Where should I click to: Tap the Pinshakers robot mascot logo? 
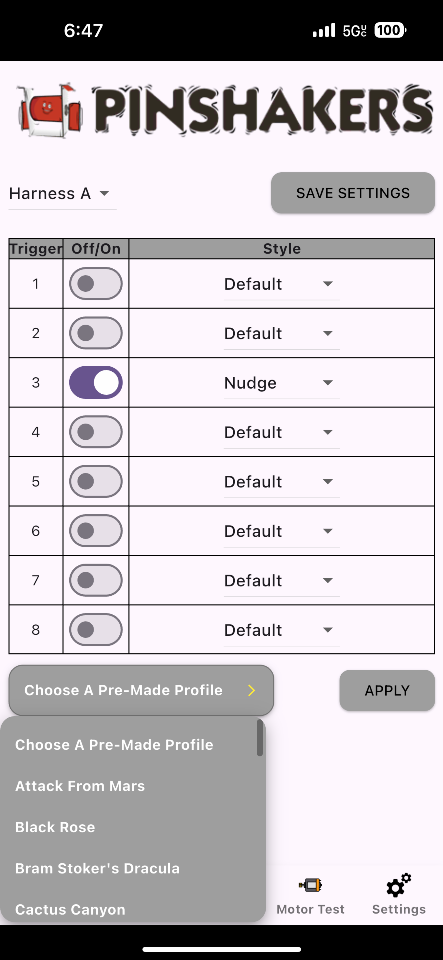point(51,111)
